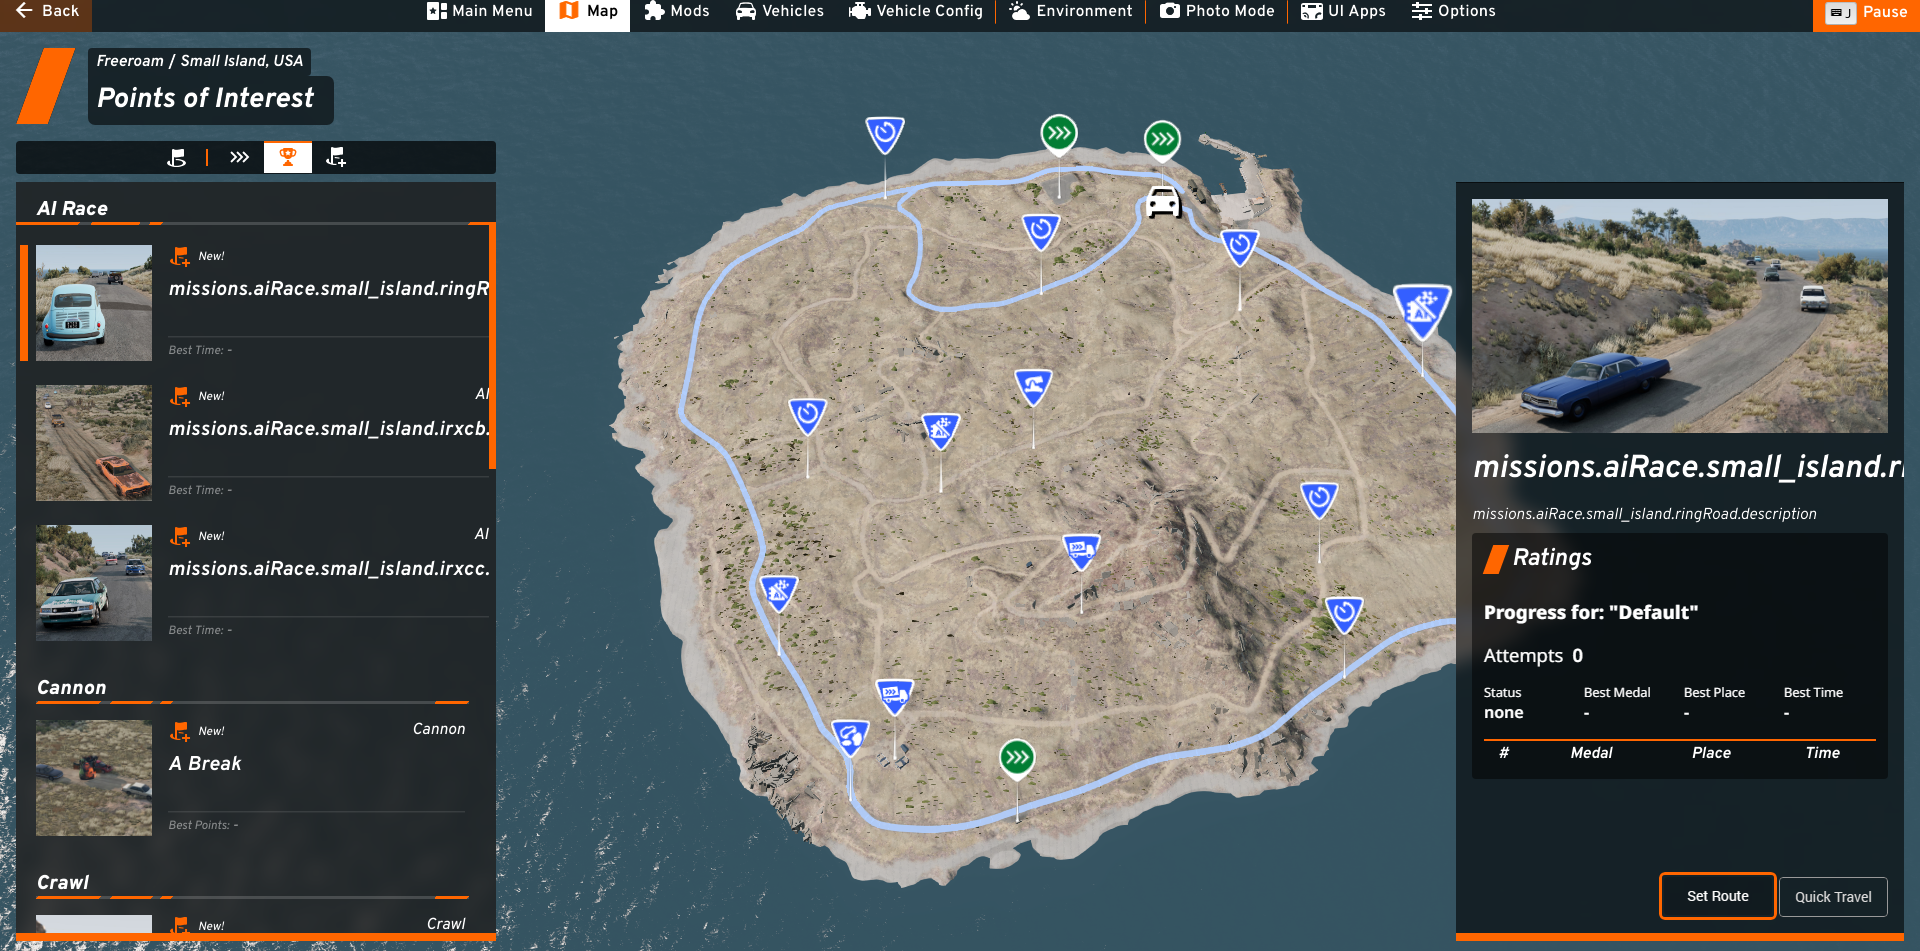Click the New! flag icon on the irxcb mission
This screenshot has height=951, width=1920.
click(x=179, y=397)
